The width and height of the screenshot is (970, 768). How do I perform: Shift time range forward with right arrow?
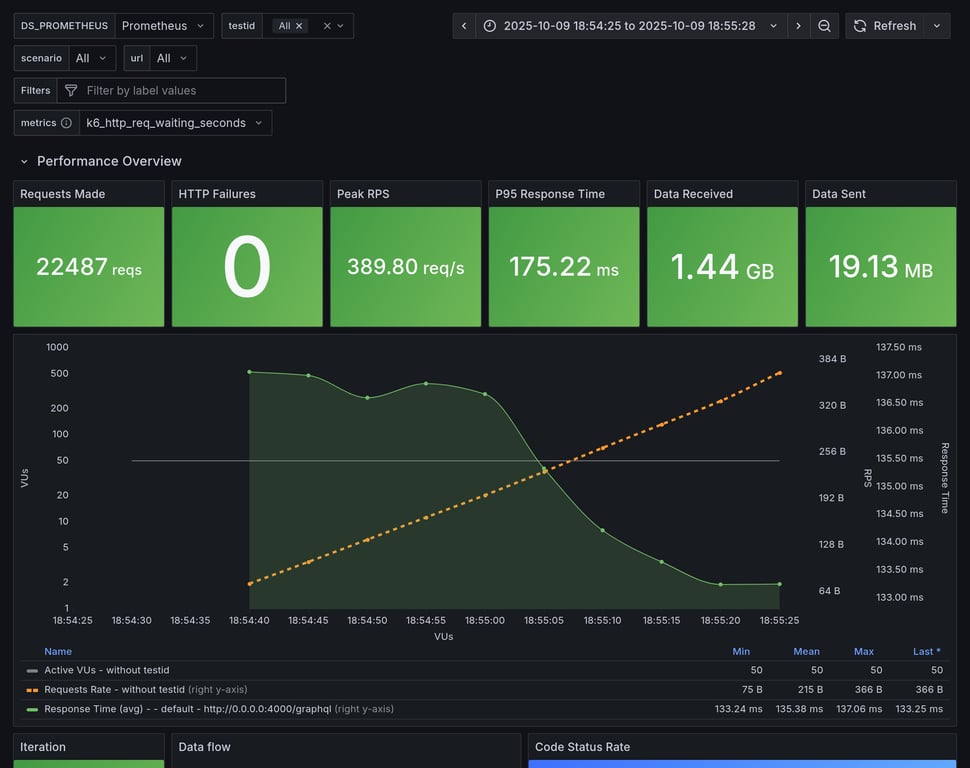[798, 26]
